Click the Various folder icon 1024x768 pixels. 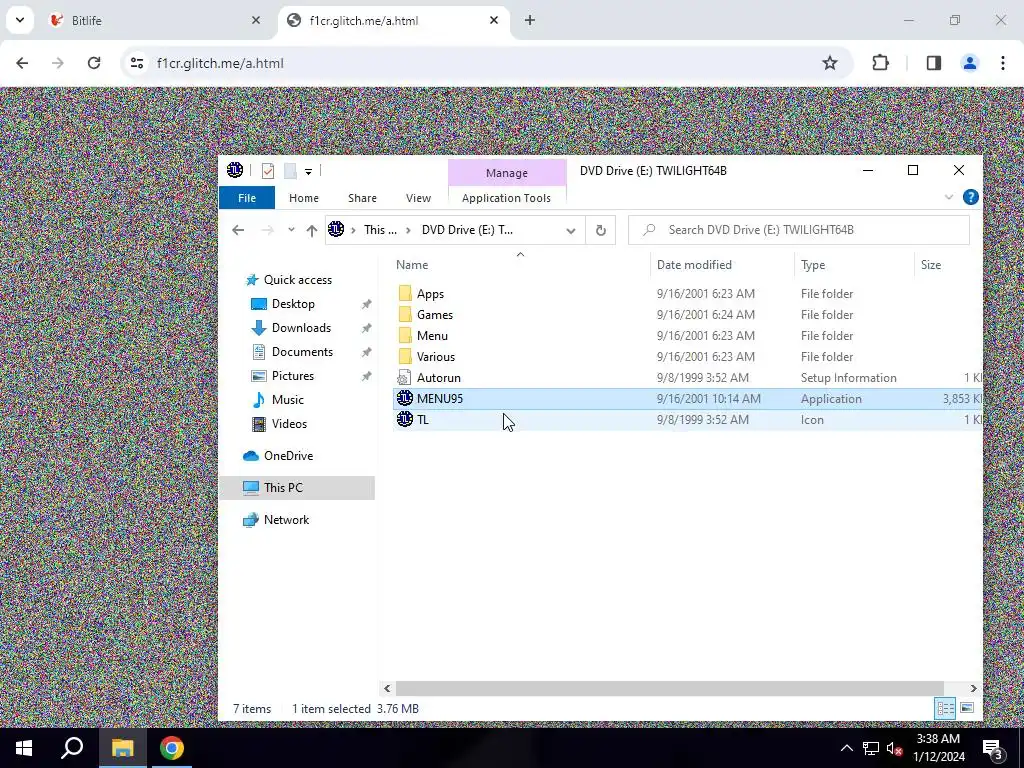click(405, 356)
